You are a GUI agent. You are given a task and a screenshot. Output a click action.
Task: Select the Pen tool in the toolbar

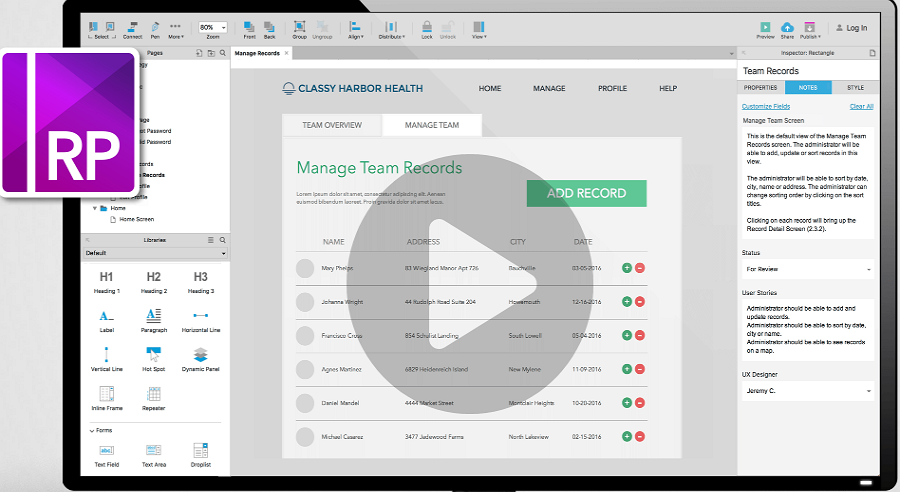(155, 30)
